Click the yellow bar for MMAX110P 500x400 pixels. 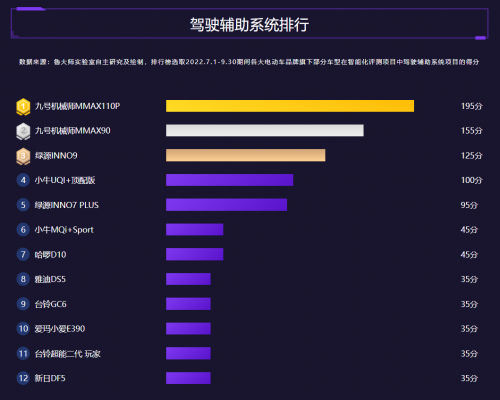(290, 106)
